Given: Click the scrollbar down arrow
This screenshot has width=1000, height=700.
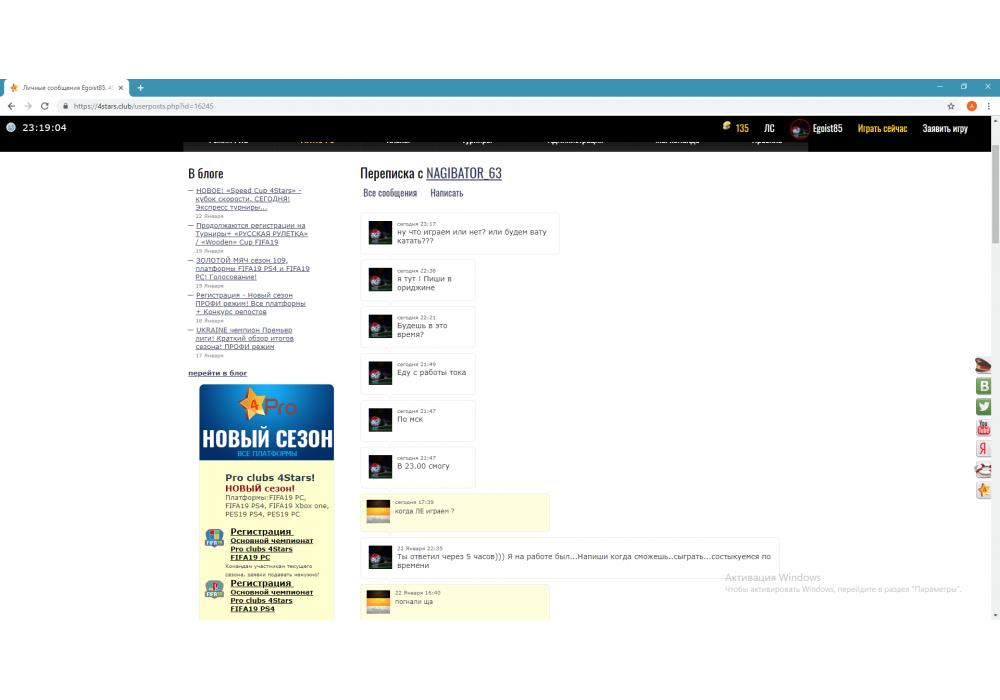Looking at the screenshot, I should [995, 615].
